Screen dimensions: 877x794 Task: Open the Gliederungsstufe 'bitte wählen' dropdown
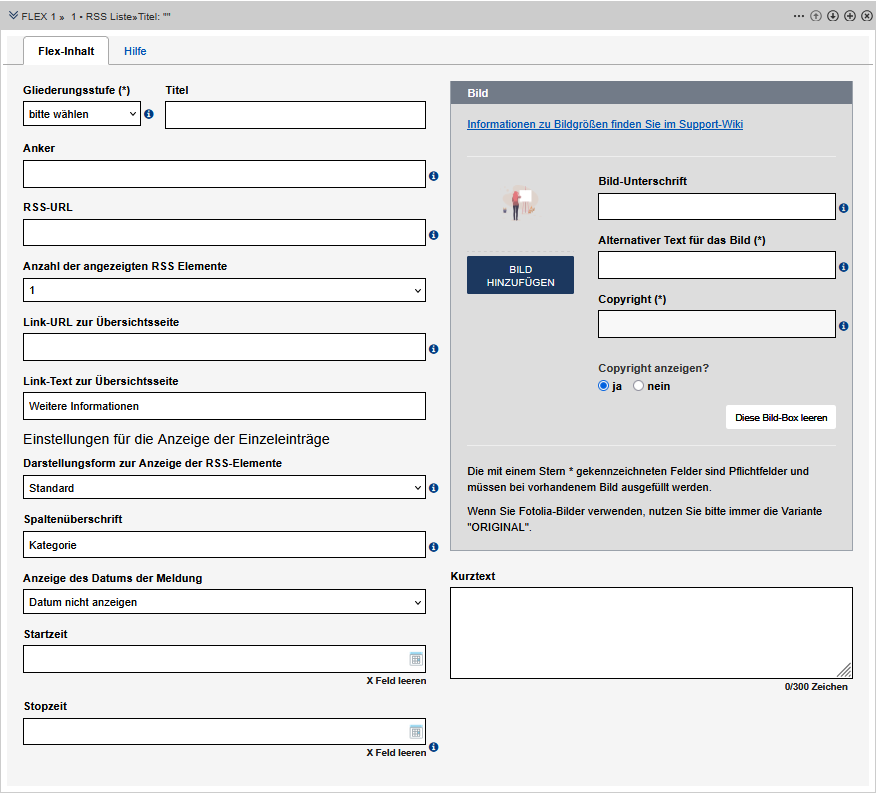tap(81, 114)
